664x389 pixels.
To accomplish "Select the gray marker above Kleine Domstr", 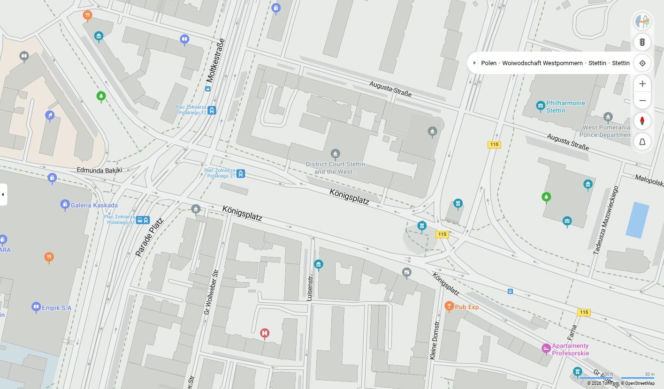I will (x=407, y=273).
